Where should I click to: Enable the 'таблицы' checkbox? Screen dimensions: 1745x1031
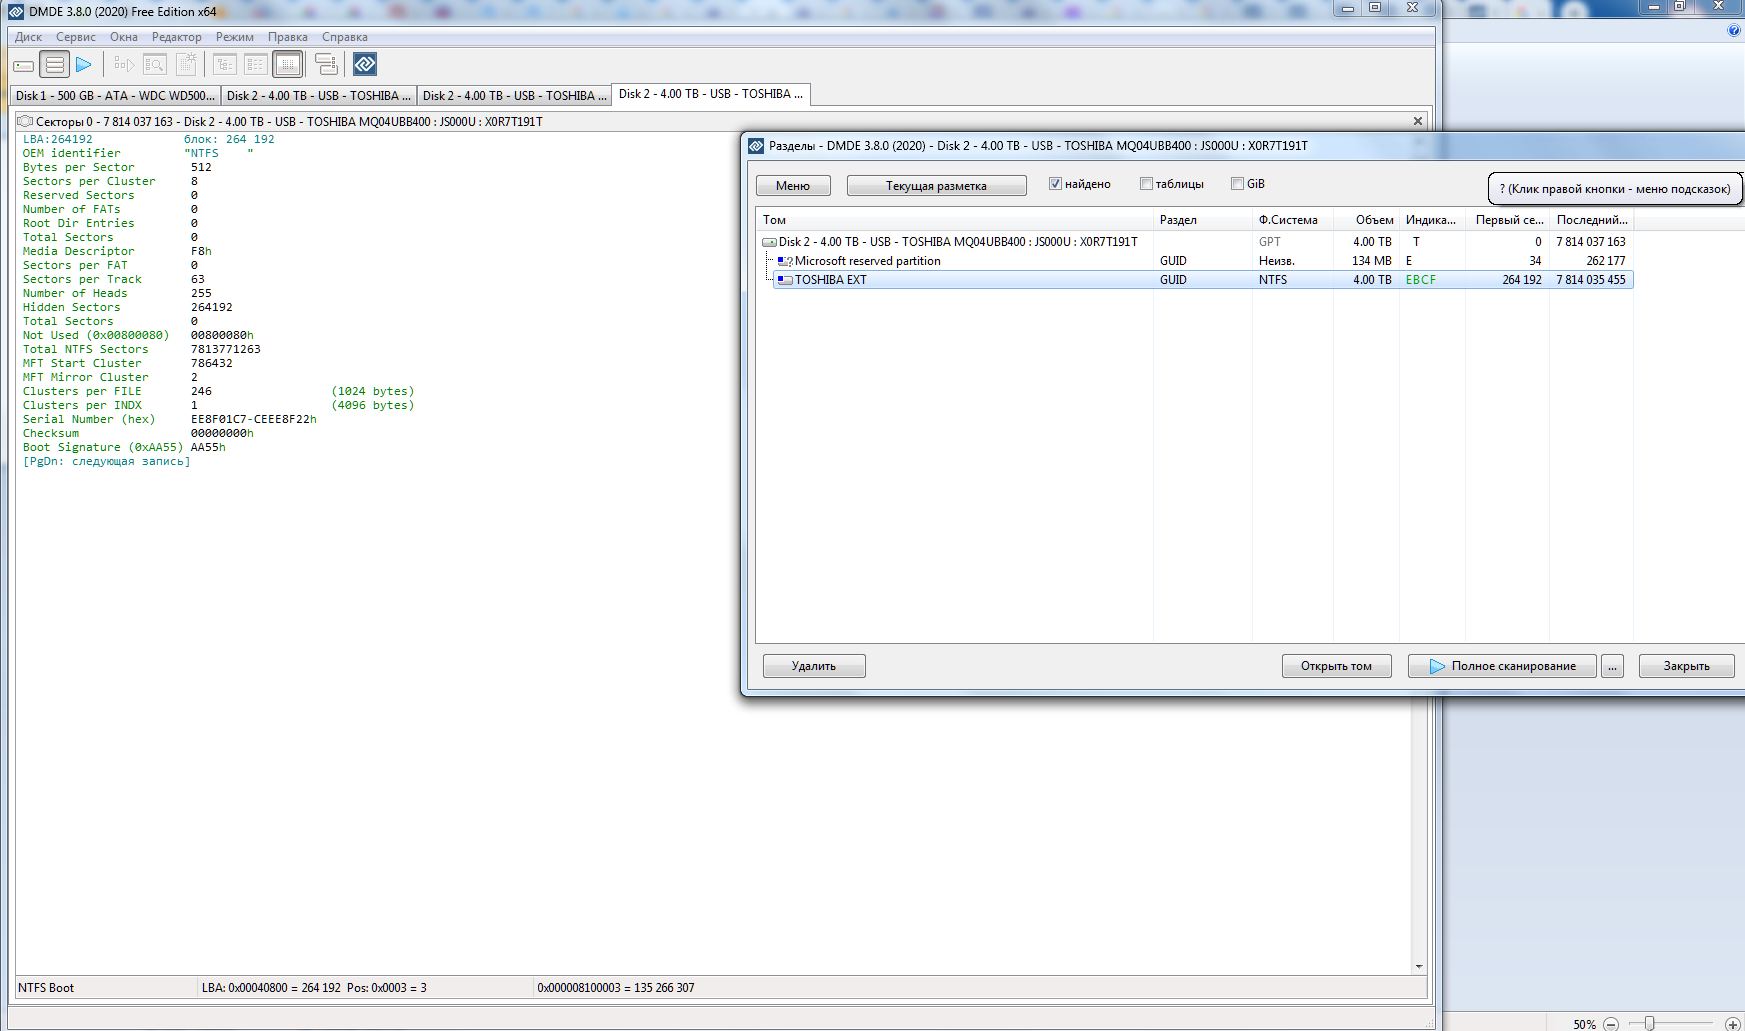[1146, 184]
